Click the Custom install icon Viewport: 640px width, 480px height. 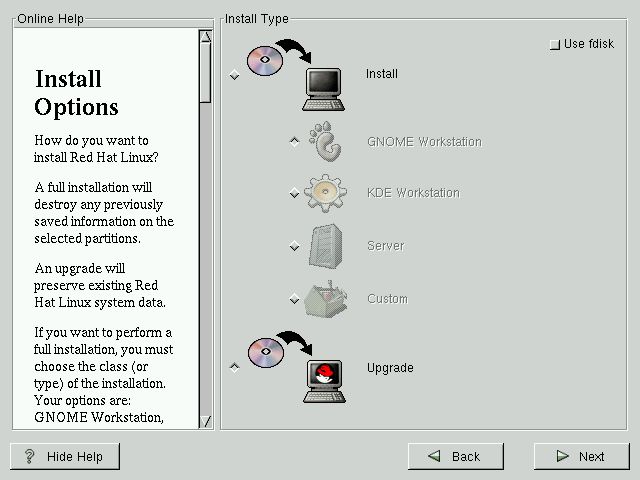click(327, 298)
